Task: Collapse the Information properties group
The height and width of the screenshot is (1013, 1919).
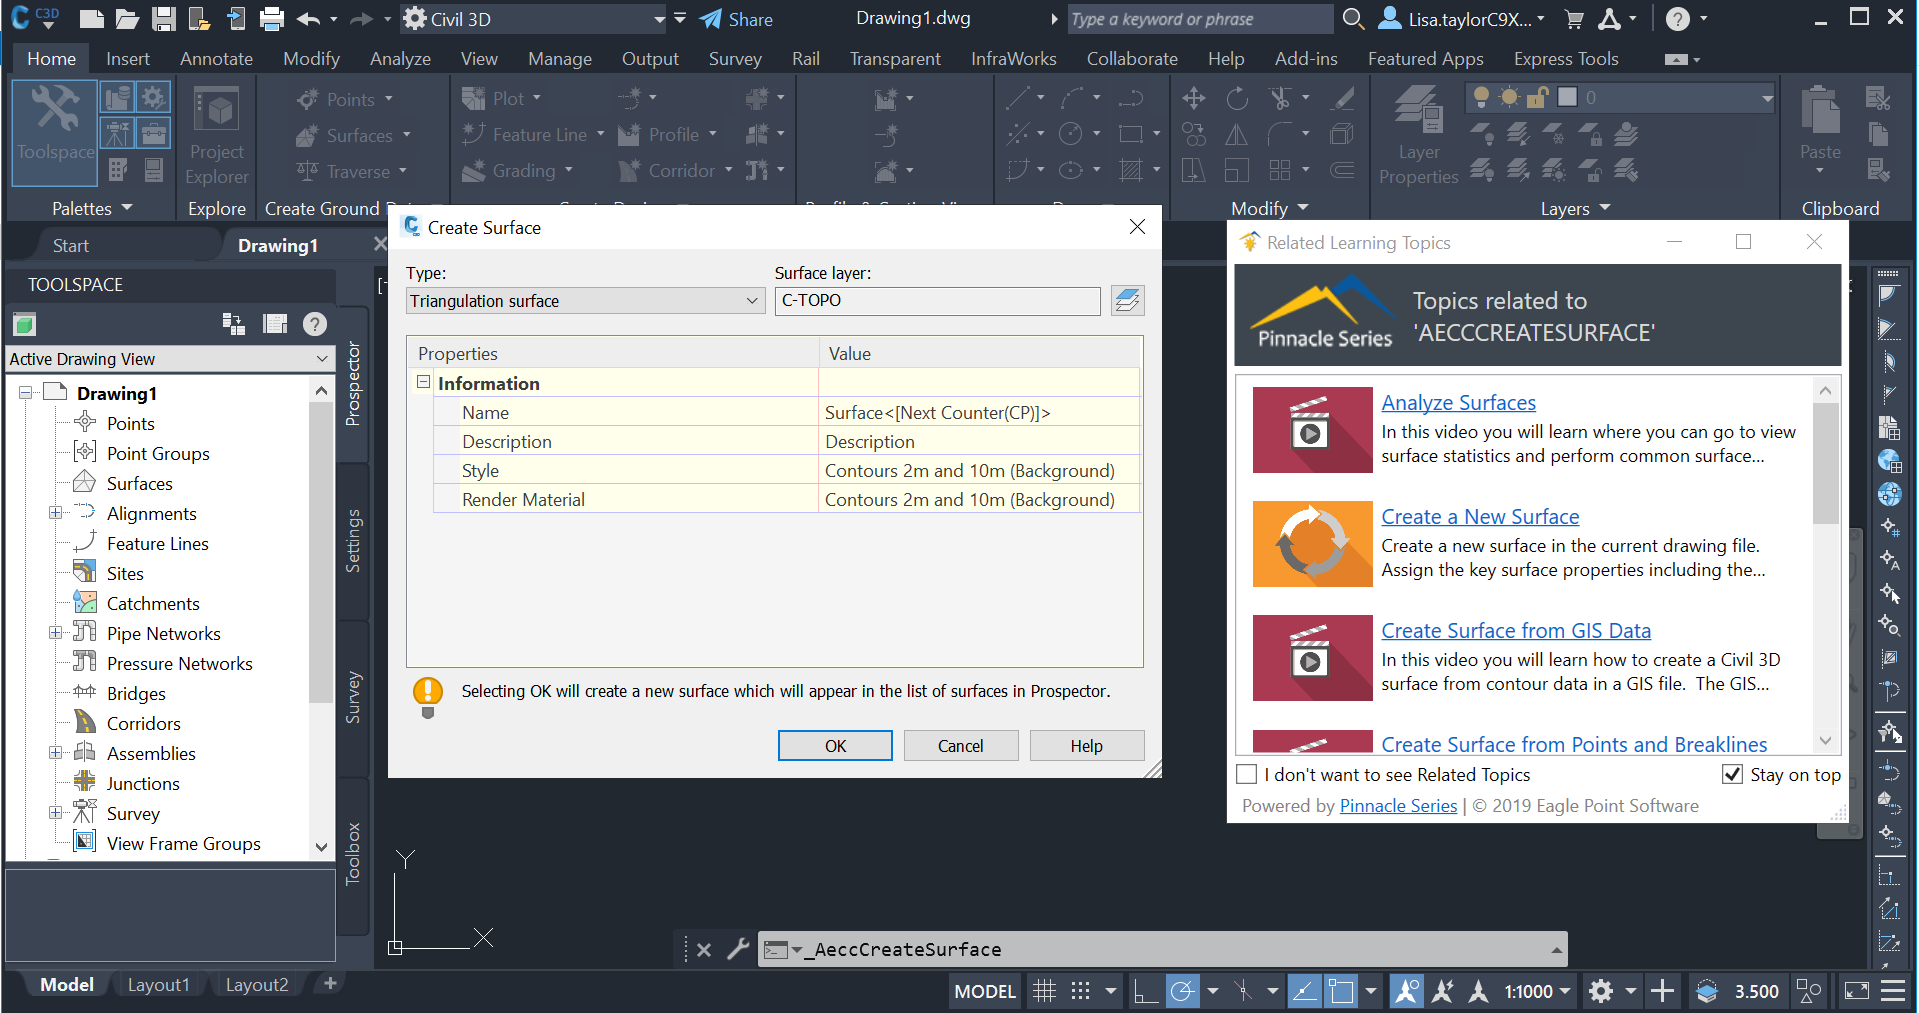Action: 423,382
